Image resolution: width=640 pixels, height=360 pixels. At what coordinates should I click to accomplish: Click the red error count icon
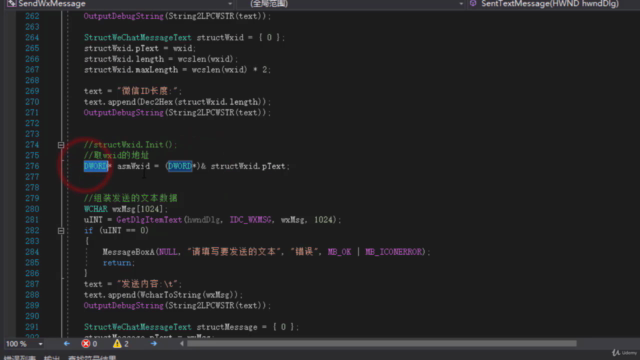86,344
